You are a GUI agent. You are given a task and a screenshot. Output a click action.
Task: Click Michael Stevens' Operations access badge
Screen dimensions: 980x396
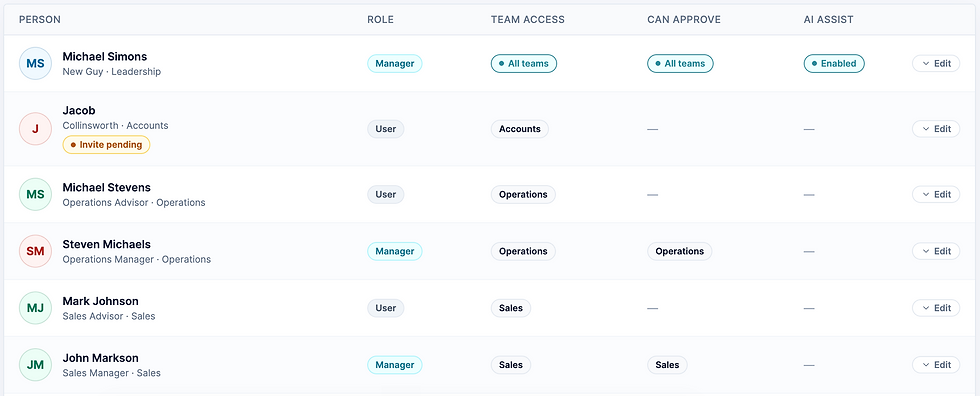pos(523,195)
